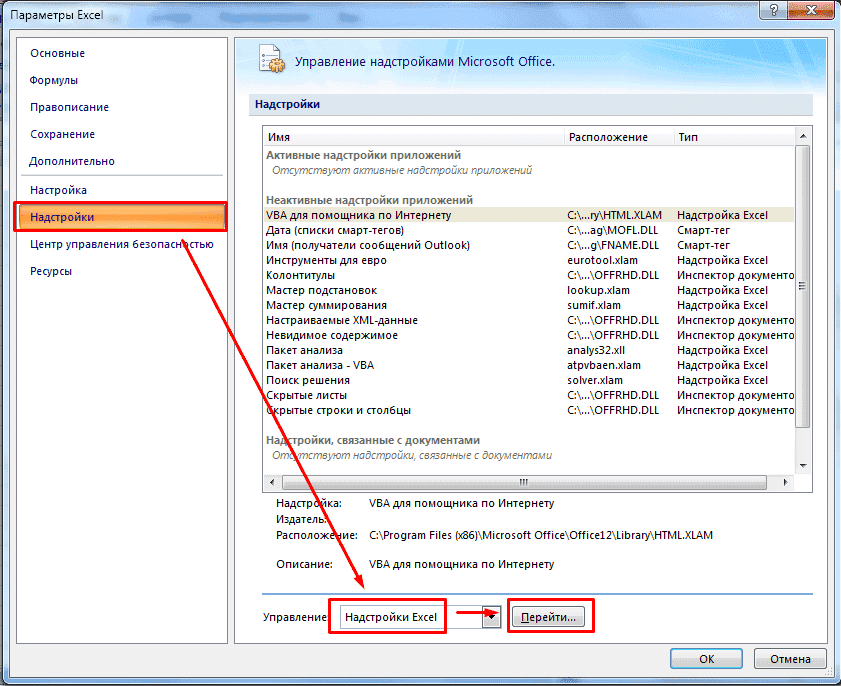The width and height of the screenshot is (841, 686).
Task: Go to the Сохранение section
Action: pos(62,134)
